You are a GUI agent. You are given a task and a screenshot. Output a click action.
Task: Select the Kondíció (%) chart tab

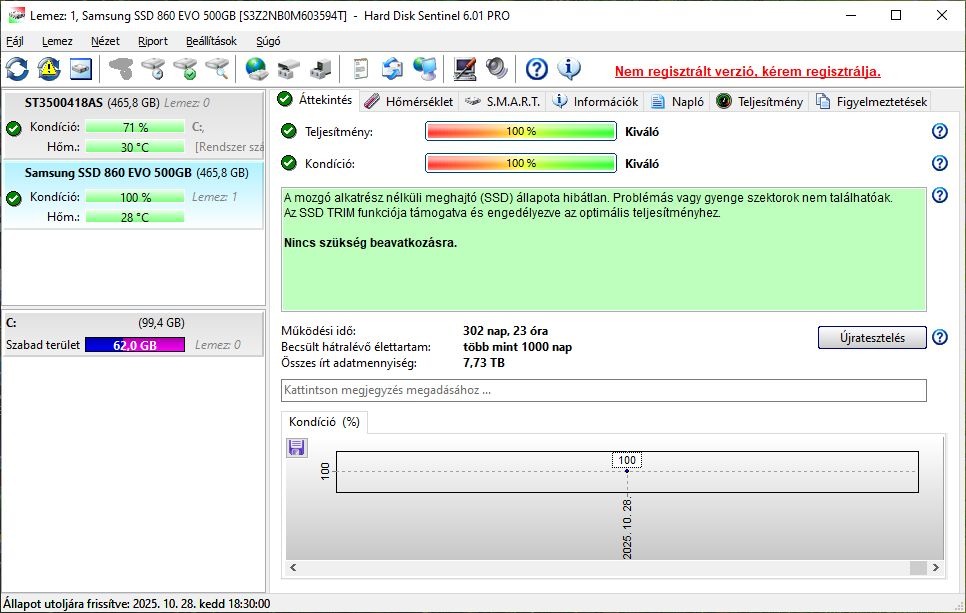pyautogui.click(x=324, y=422)
